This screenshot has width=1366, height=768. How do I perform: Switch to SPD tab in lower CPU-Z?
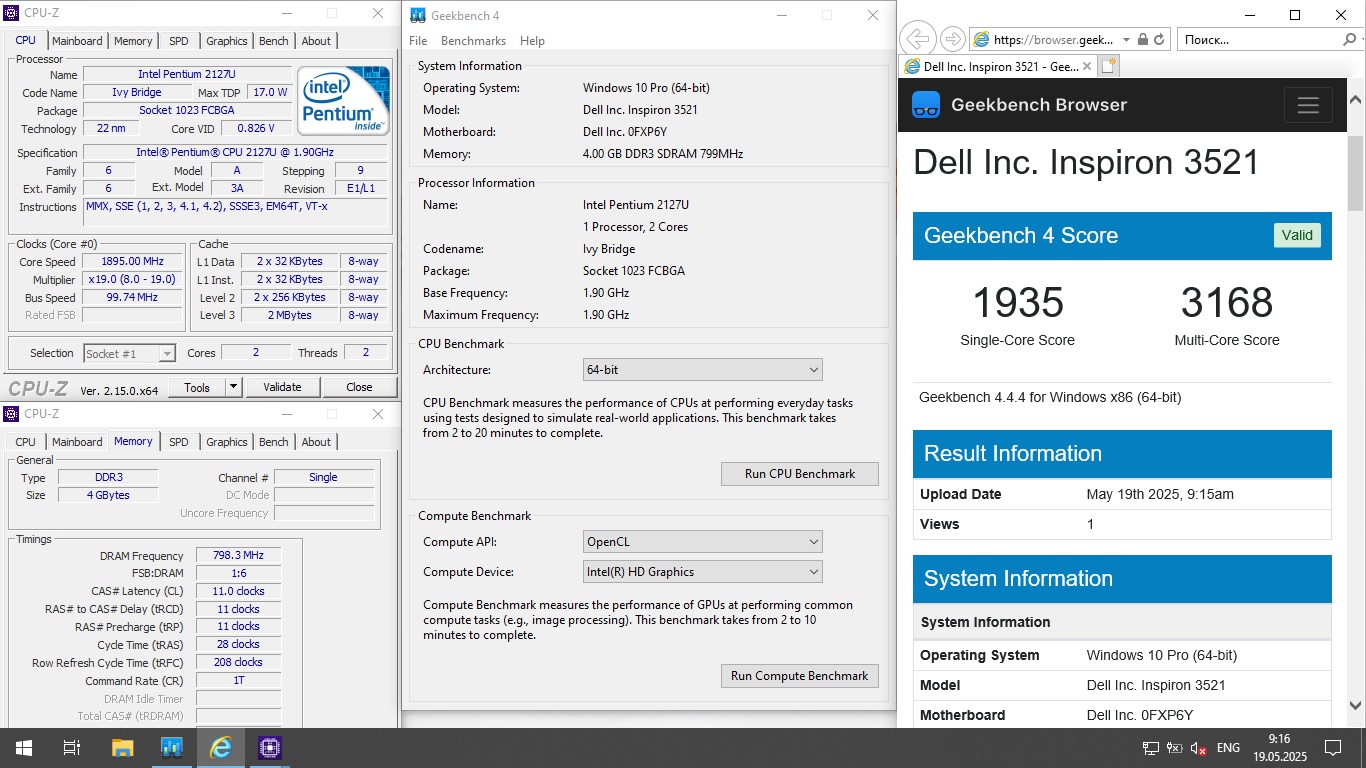pos(178,442)
